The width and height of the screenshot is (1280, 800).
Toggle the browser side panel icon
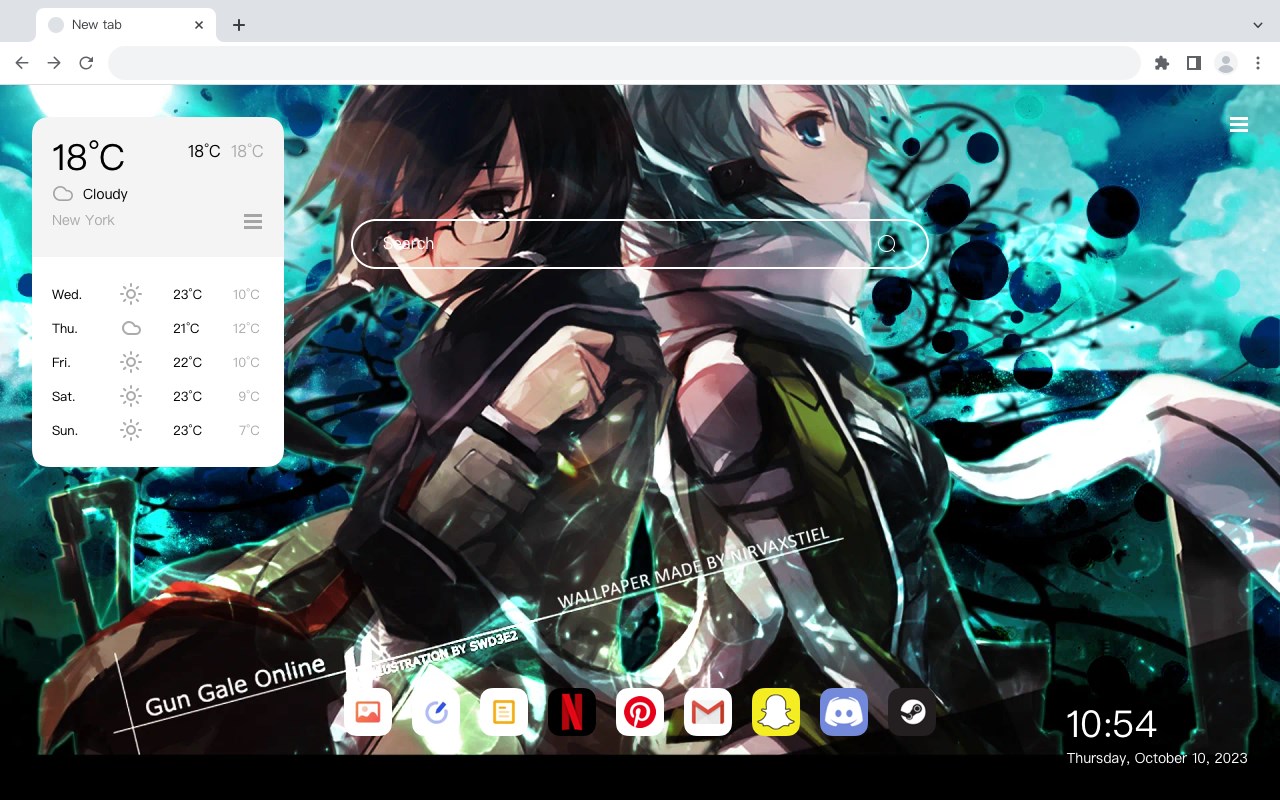click(1193, 63)
